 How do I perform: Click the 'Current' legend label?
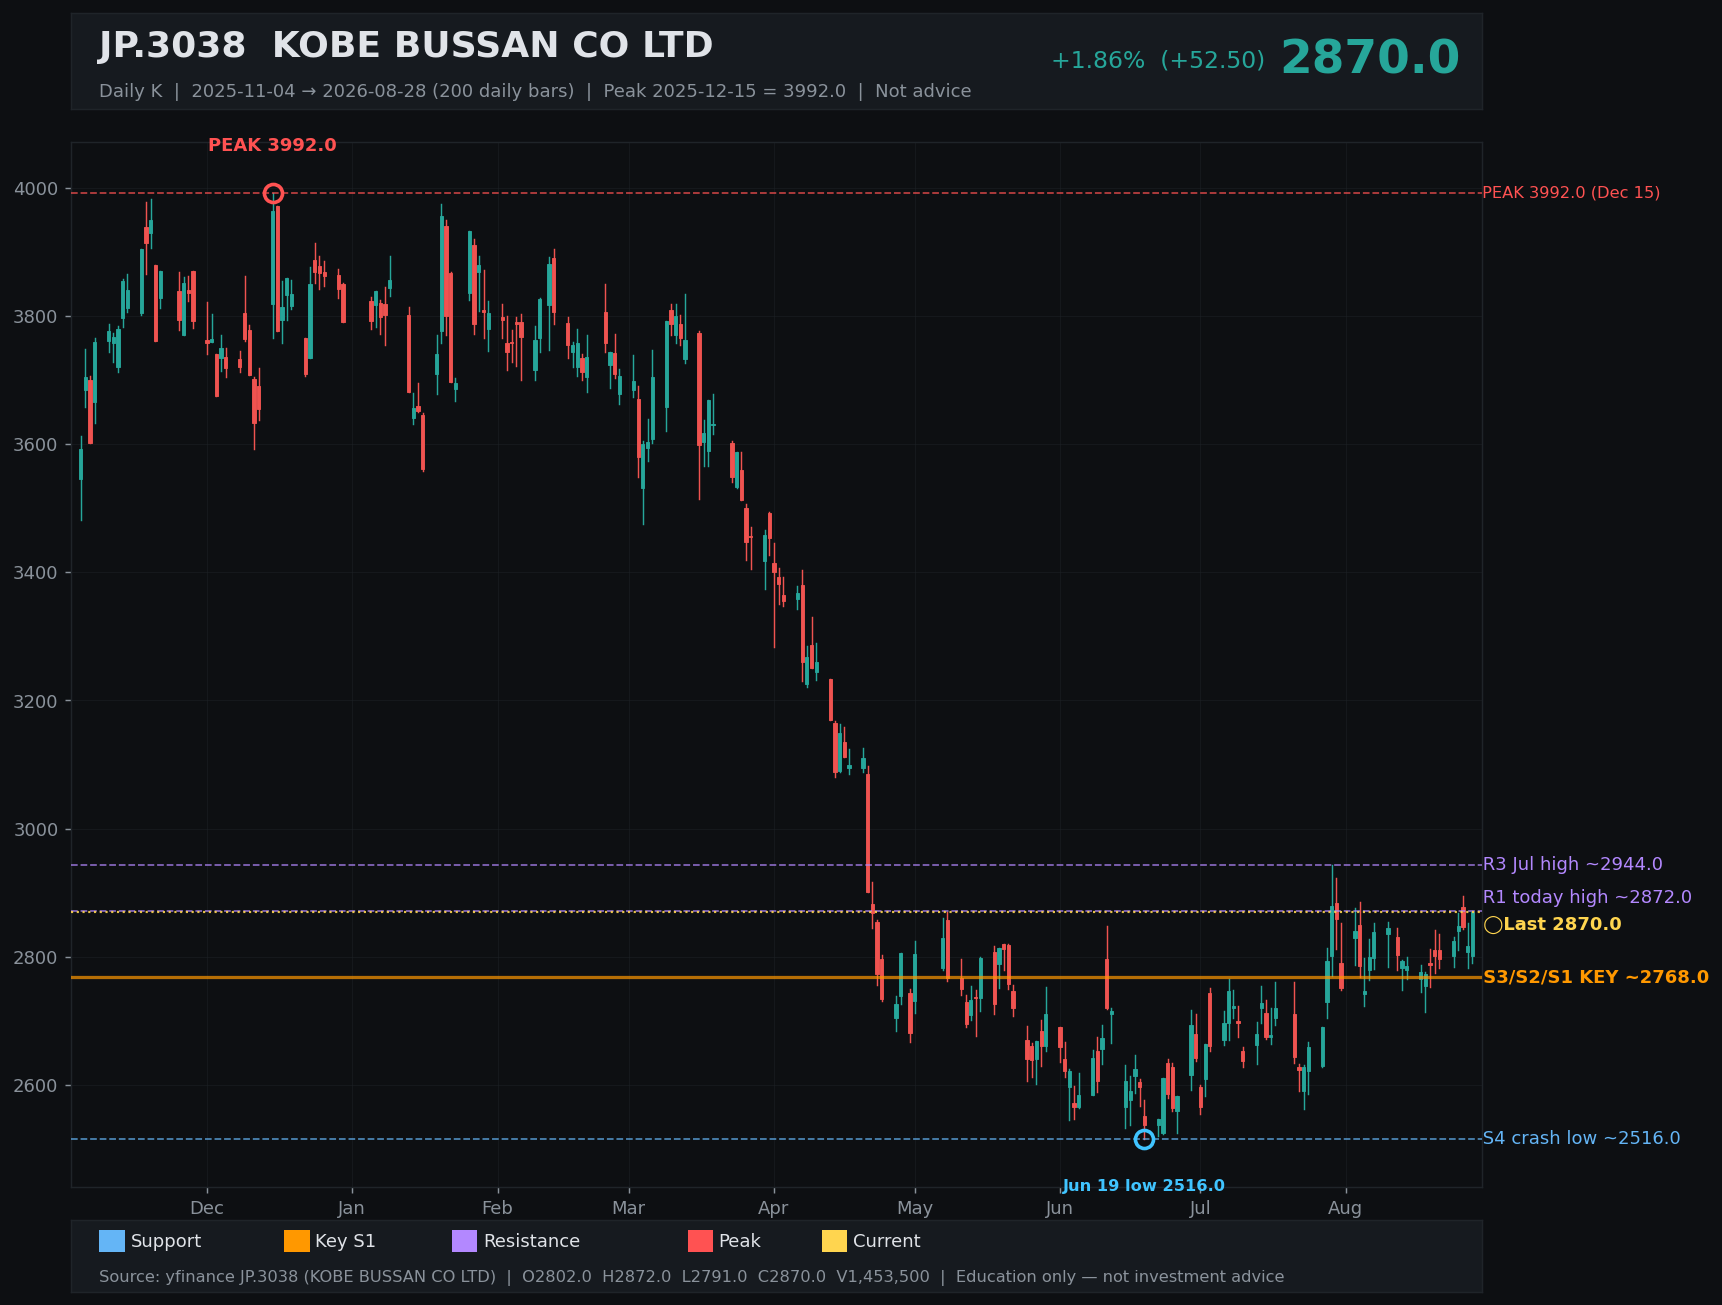tap(887, 1241)
